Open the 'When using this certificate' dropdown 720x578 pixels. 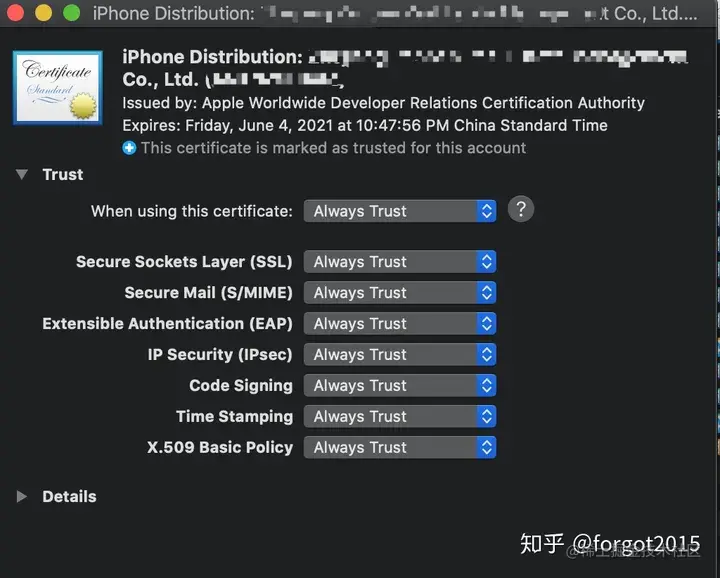point(400,211)
